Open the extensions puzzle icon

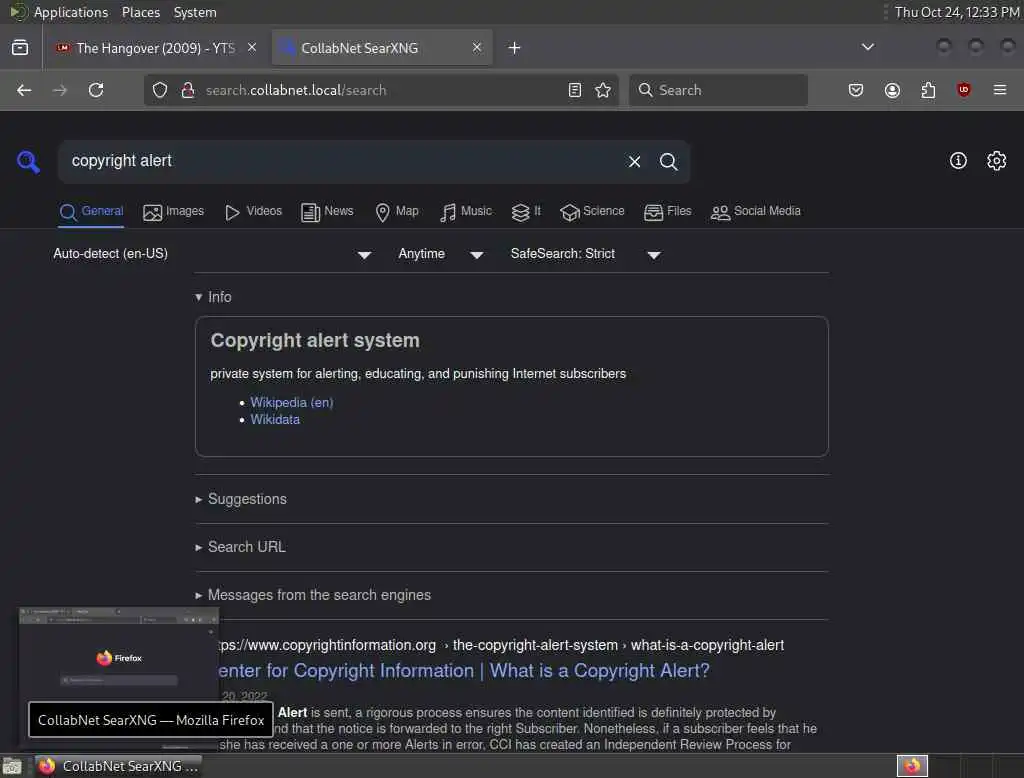point(928,90)
